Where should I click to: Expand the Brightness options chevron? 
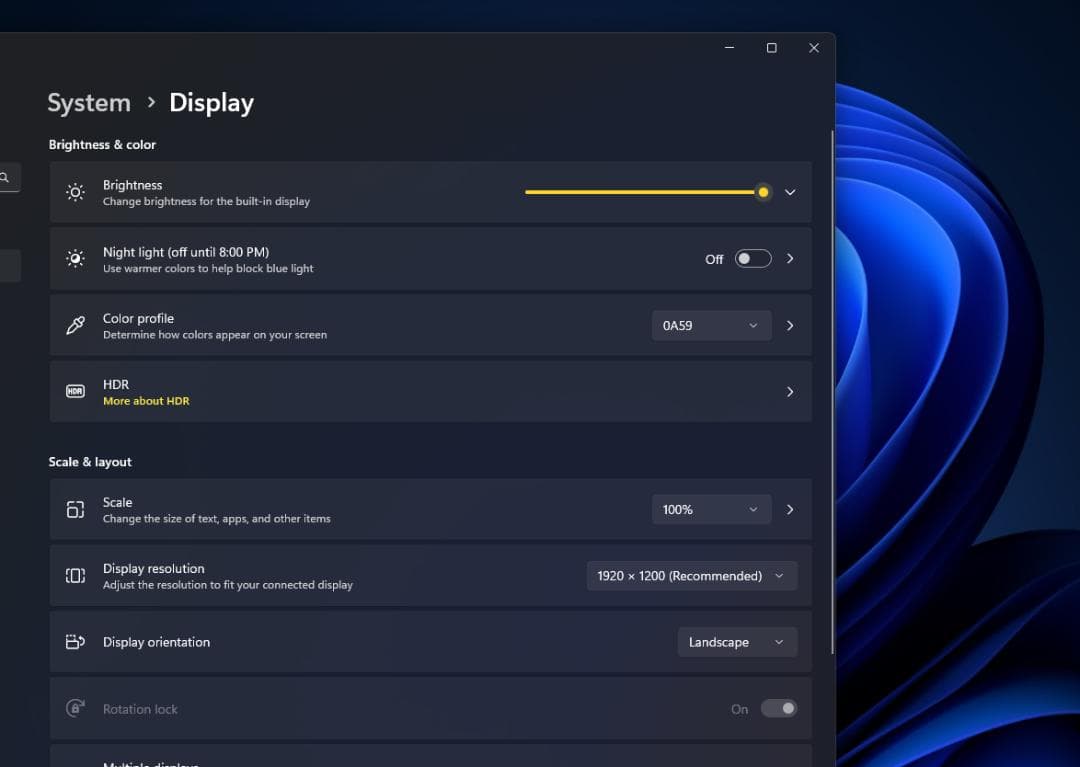point(790,192)
